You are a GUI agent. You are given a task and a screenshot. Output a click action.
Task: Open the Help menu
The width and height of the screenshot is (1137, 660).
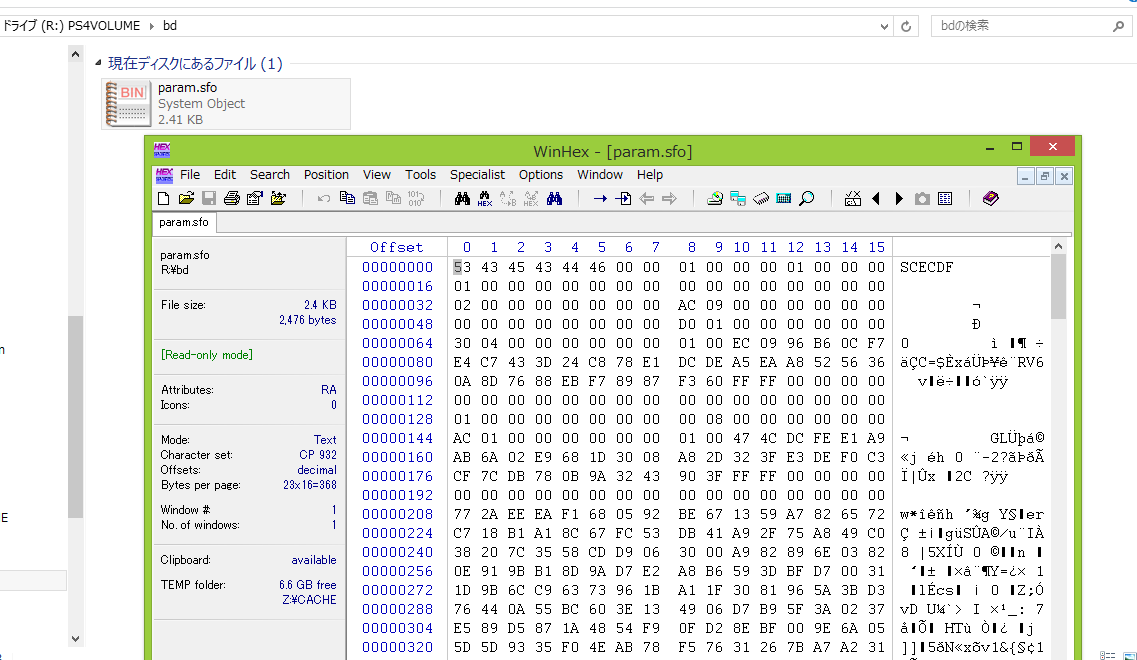650,175
